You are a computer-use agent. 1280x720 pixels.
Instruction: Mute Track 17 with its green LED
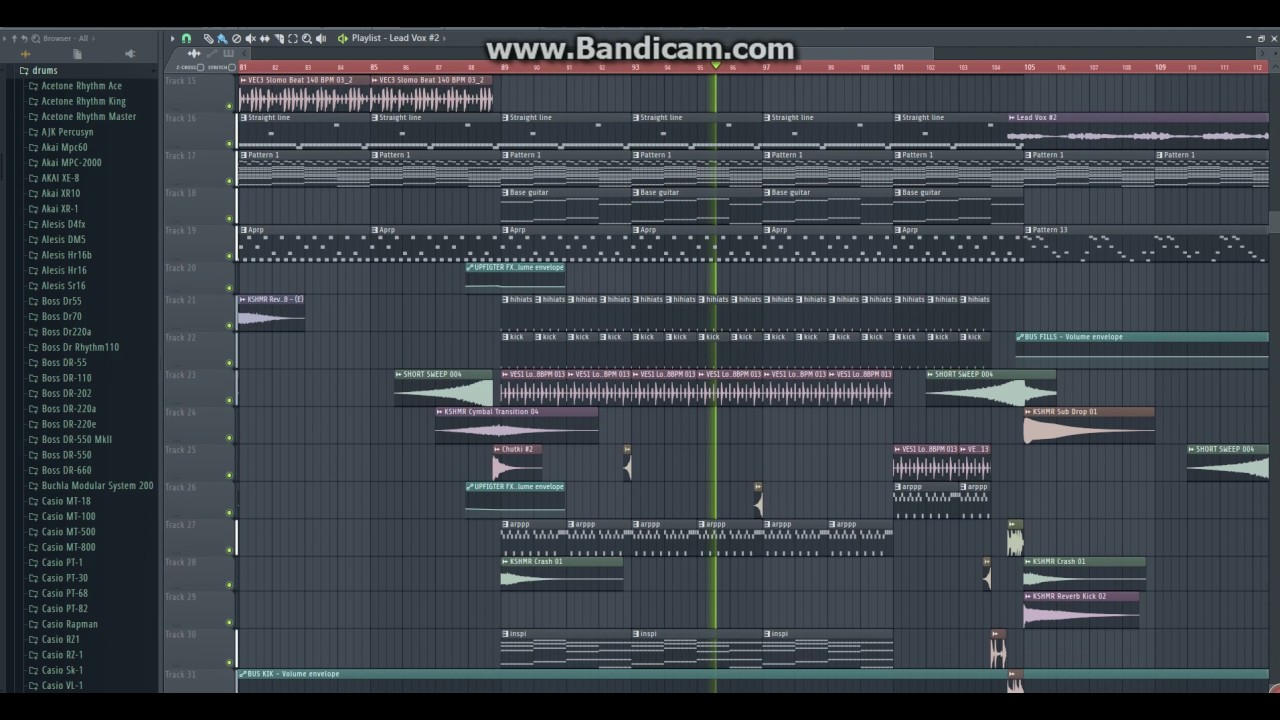(229, 181)
